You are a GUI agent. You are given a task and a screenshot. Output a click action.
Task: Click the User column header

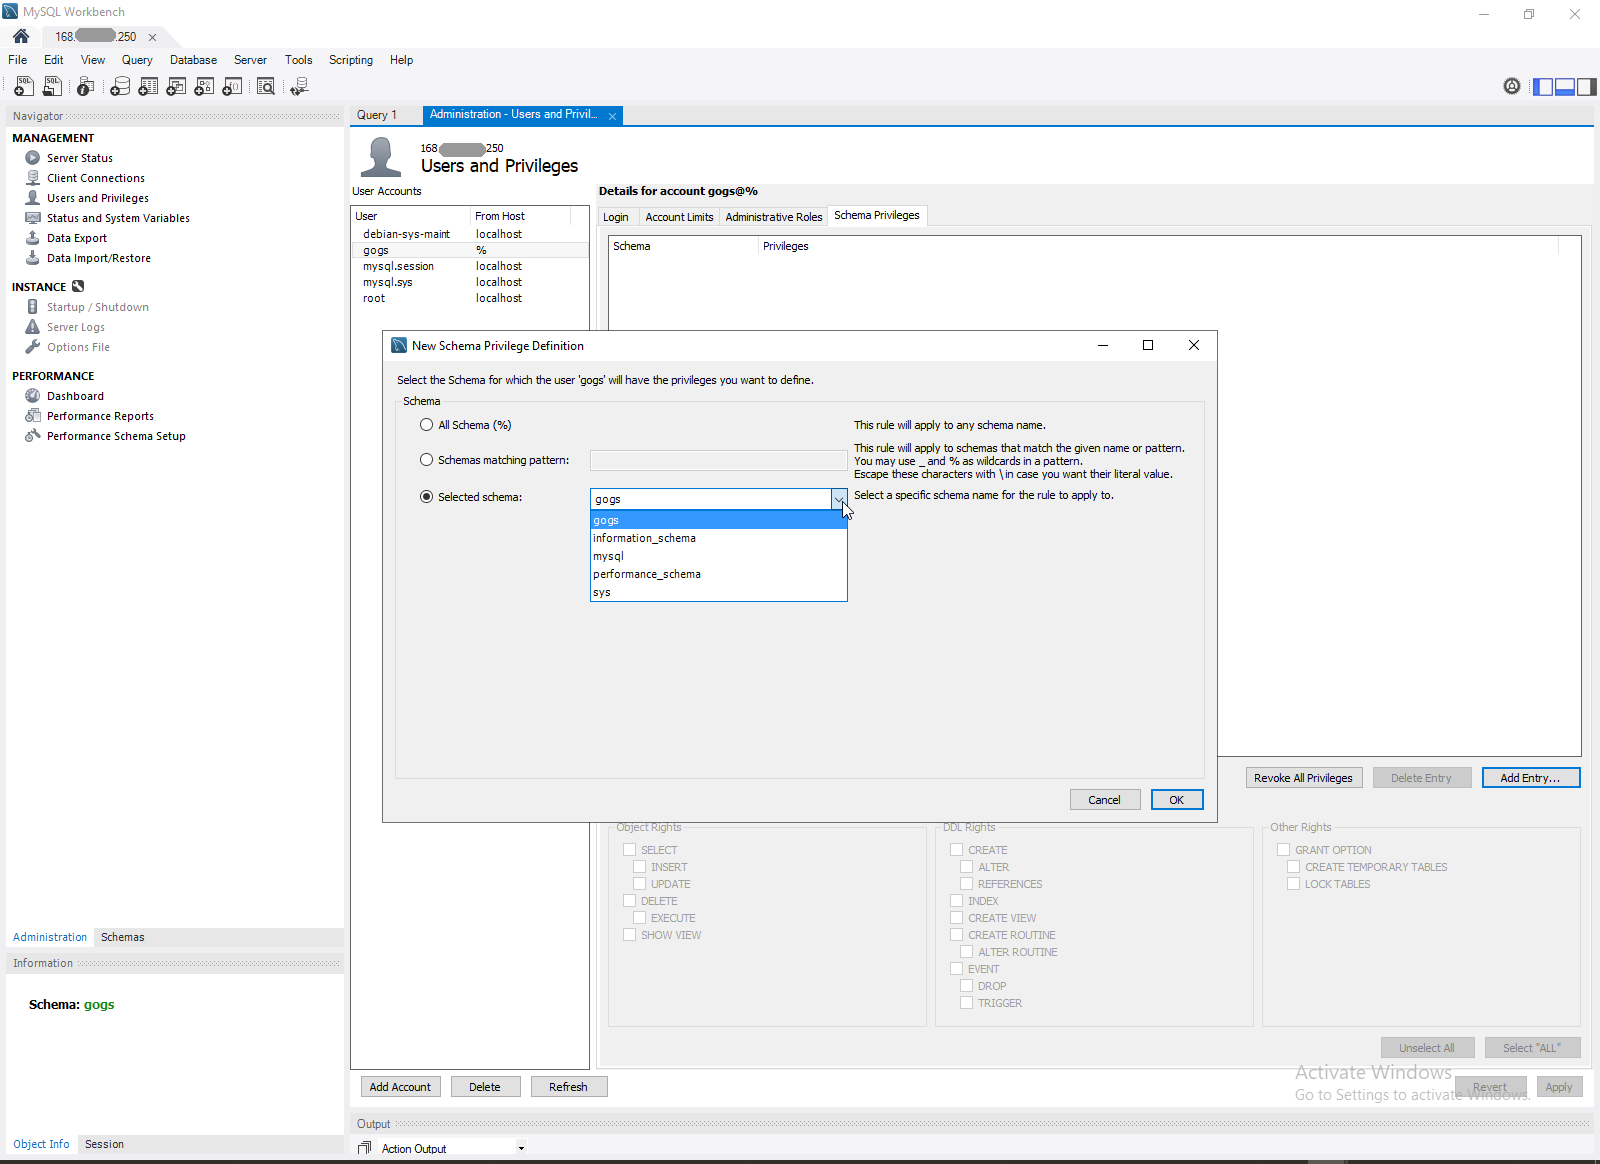pos(411,216)
